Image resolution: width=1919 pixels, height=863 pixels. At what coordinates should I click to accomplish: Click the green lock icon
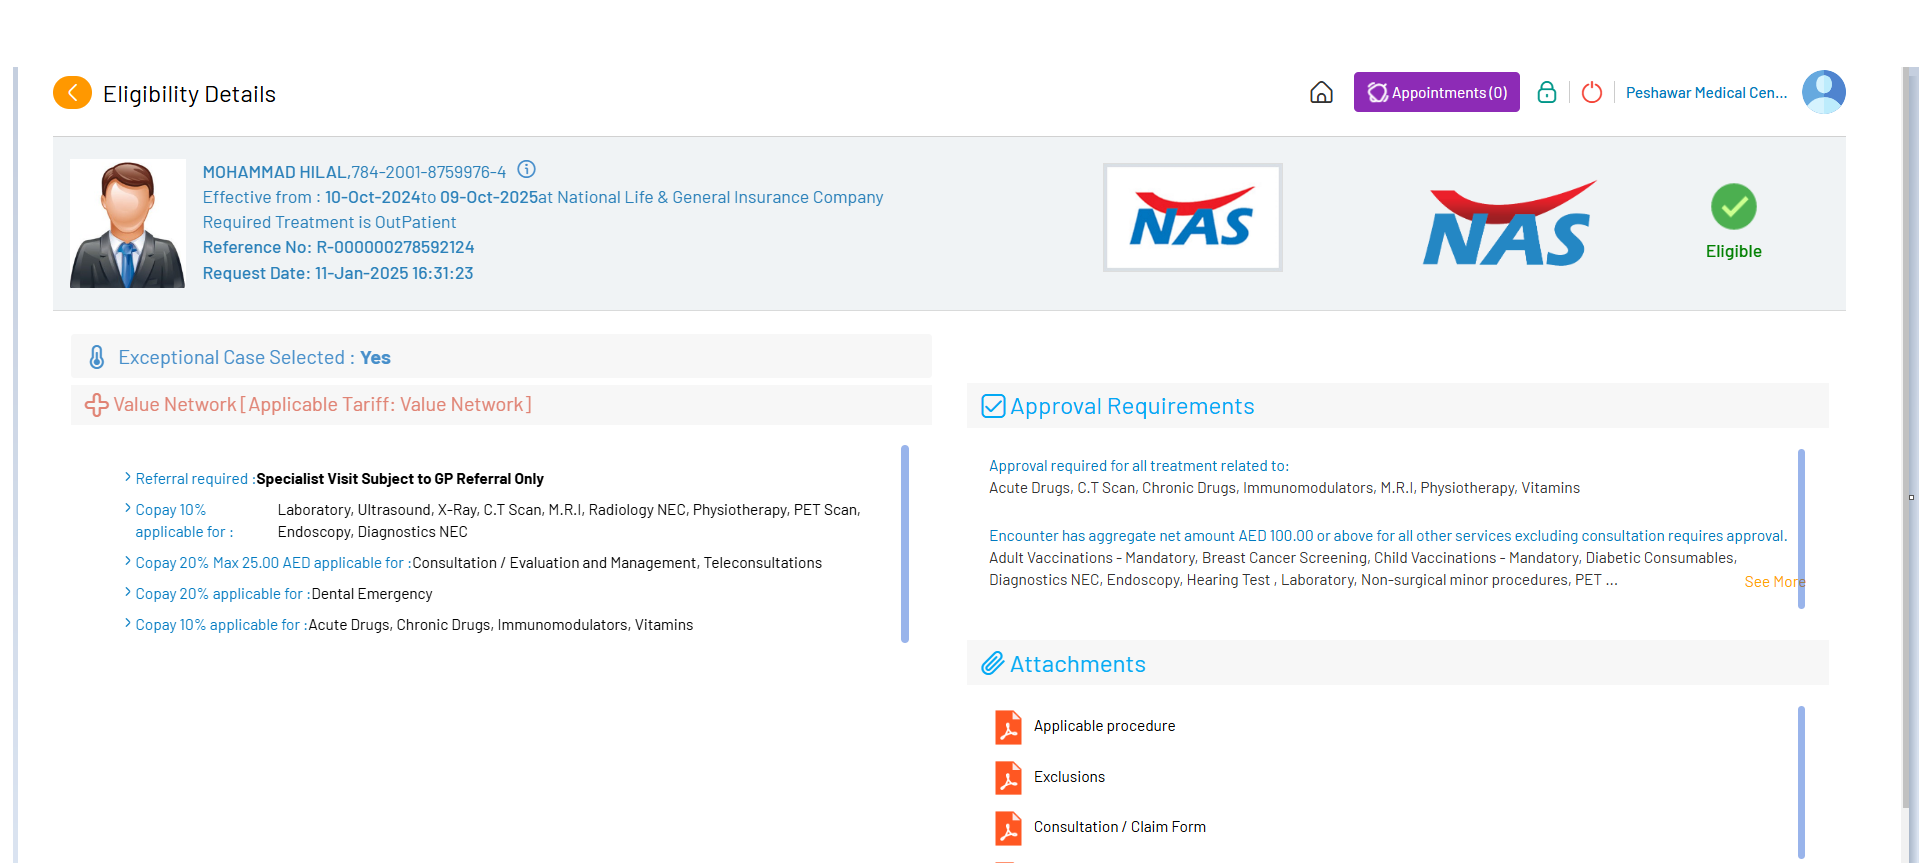coord(1547,92)
